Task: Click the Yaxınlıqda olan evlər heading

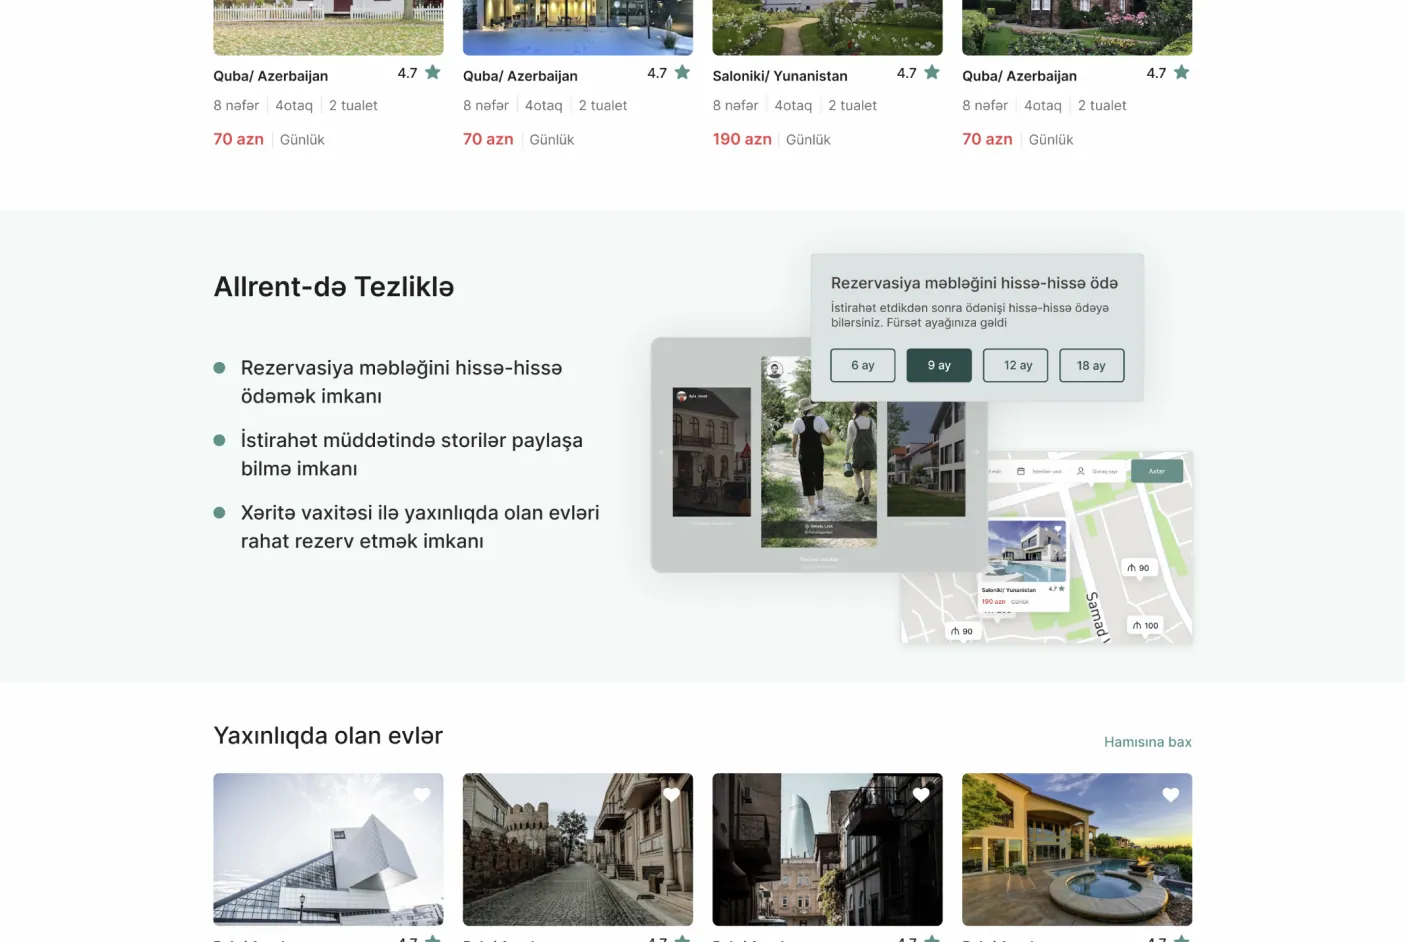Action: [328, 736]
